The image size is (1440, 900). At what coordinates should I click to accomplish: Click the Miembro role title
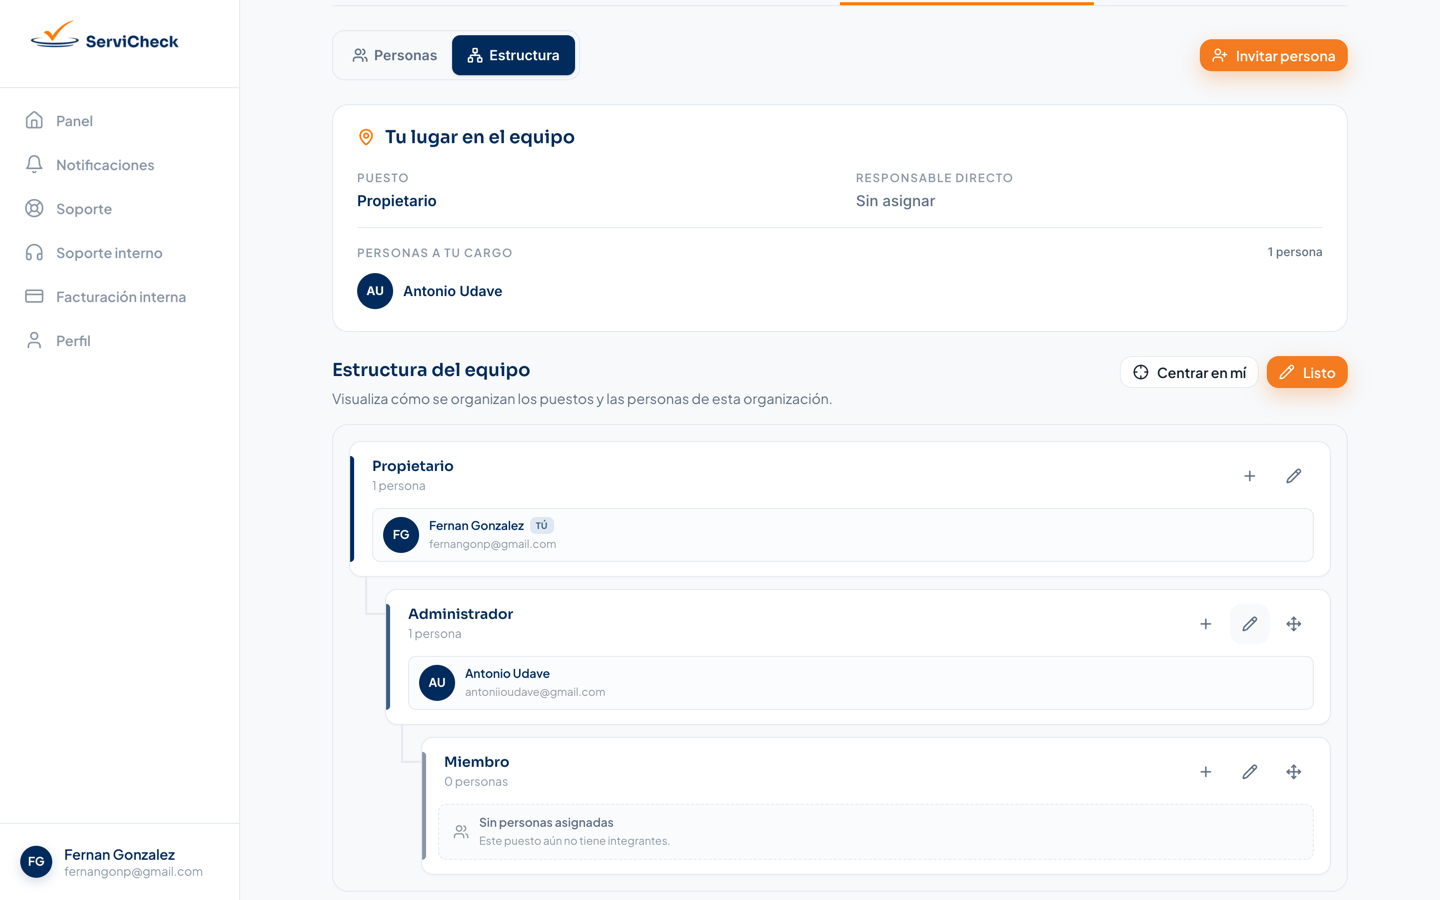click(x=477, y=762)
